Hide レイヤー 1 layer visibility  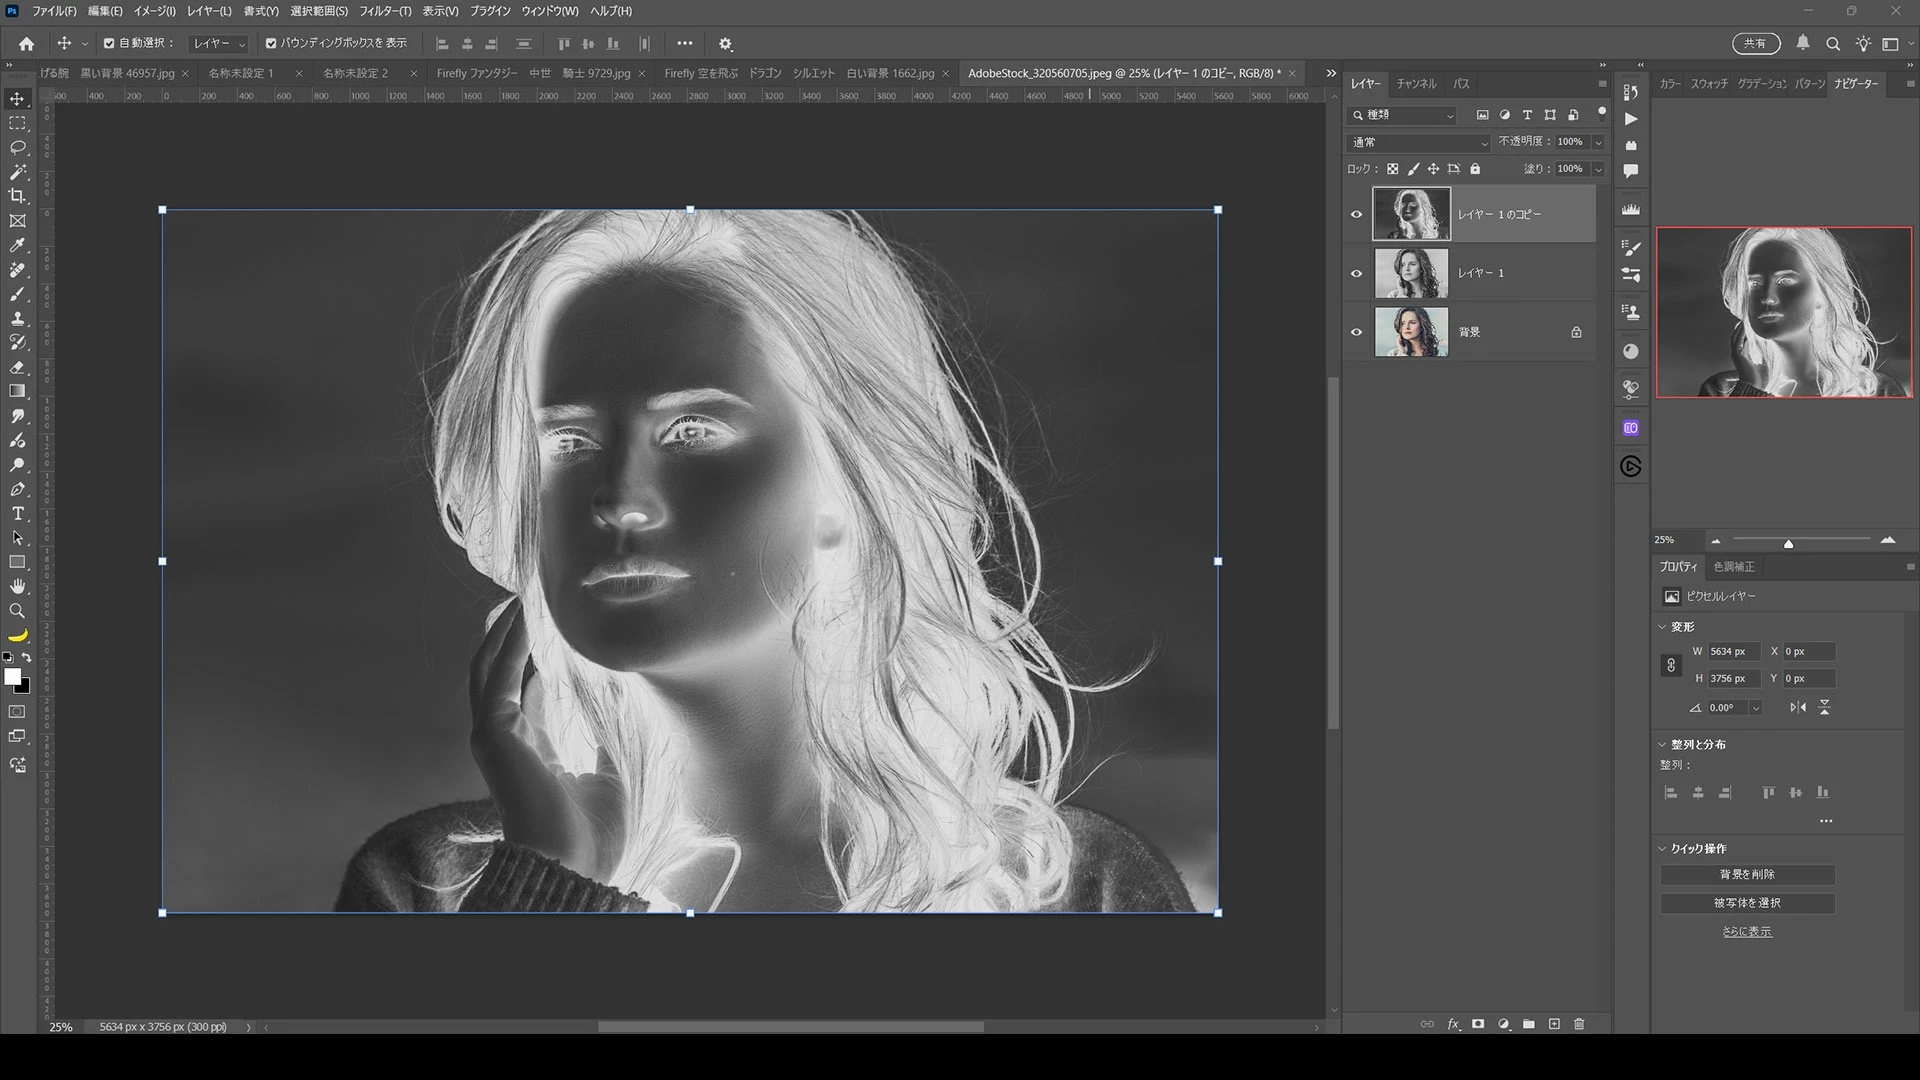pos(1357,273)
